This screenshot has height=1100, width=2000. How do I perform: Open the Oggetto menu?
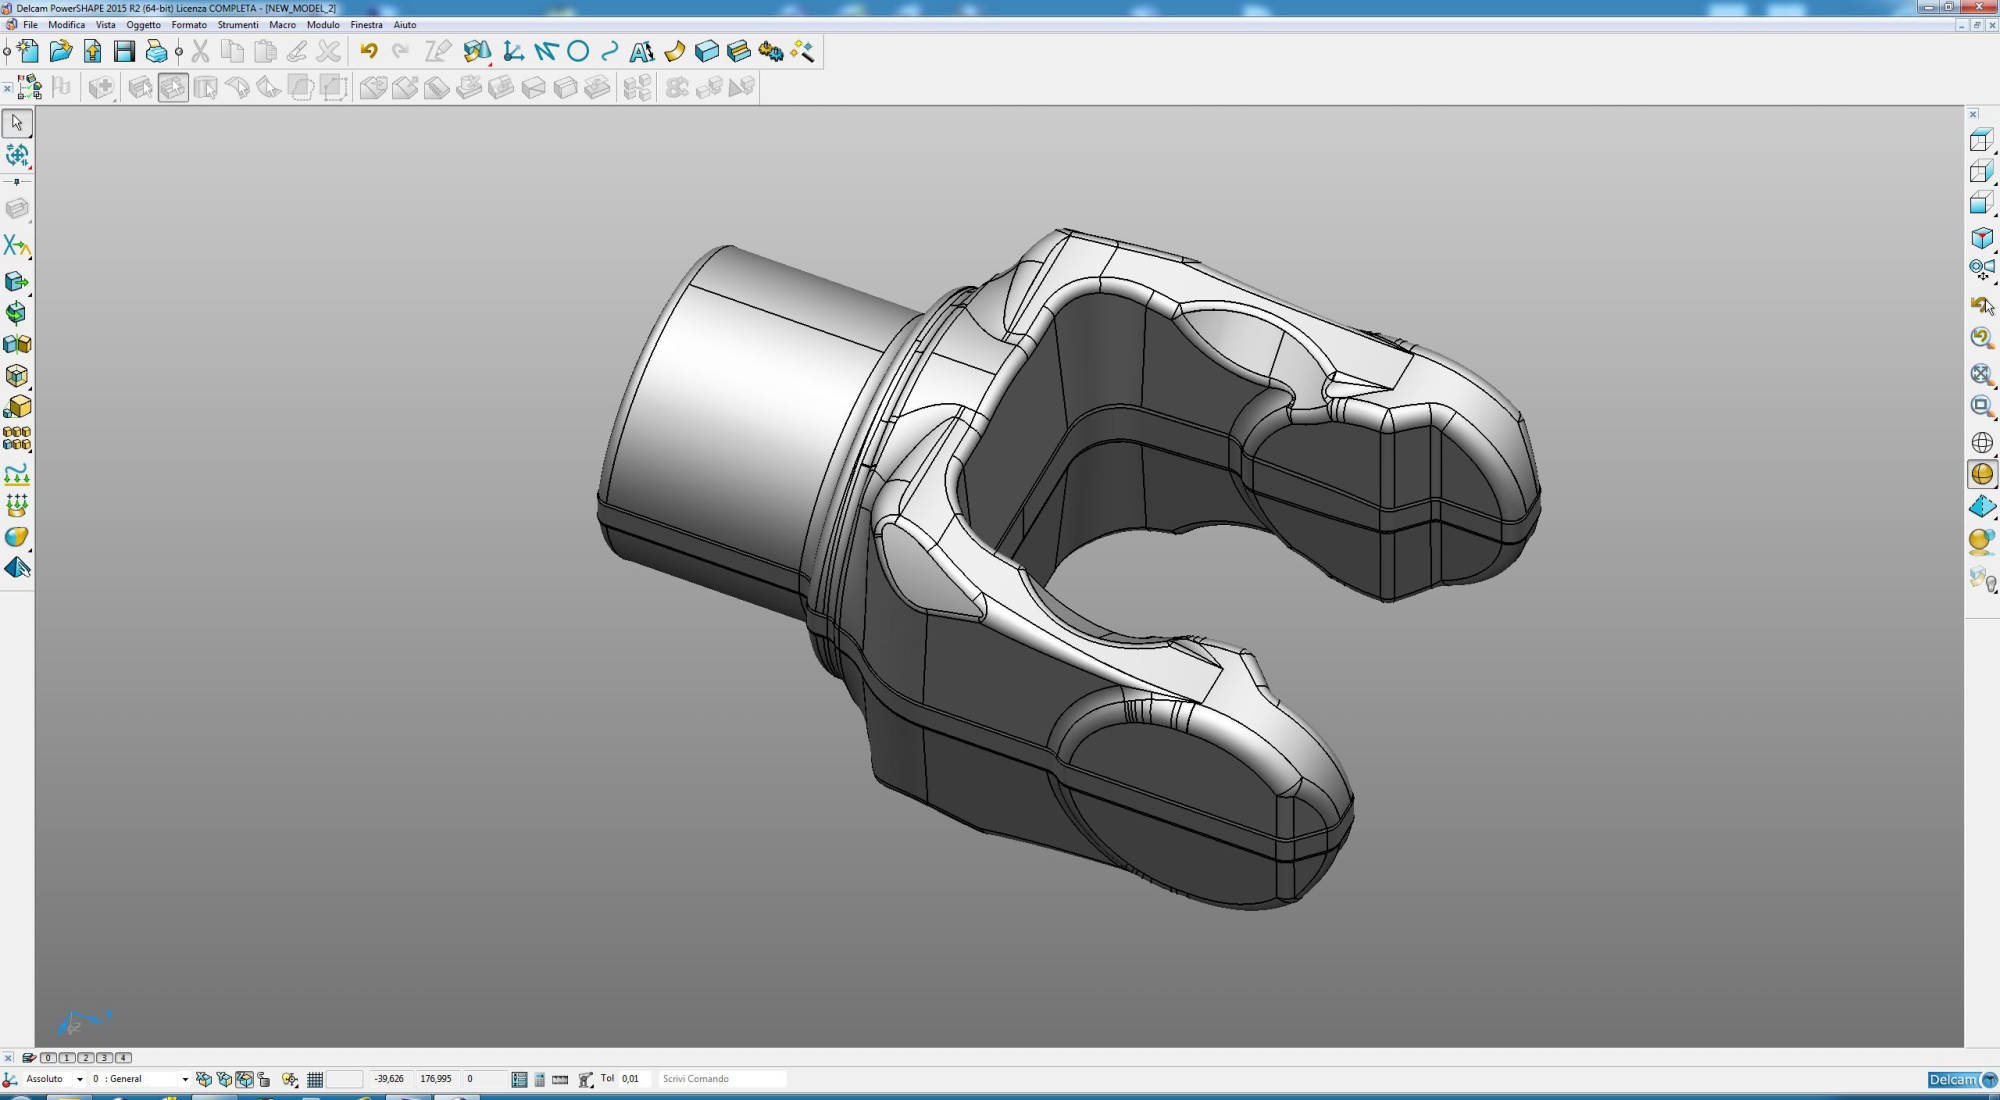click(143, 25)
